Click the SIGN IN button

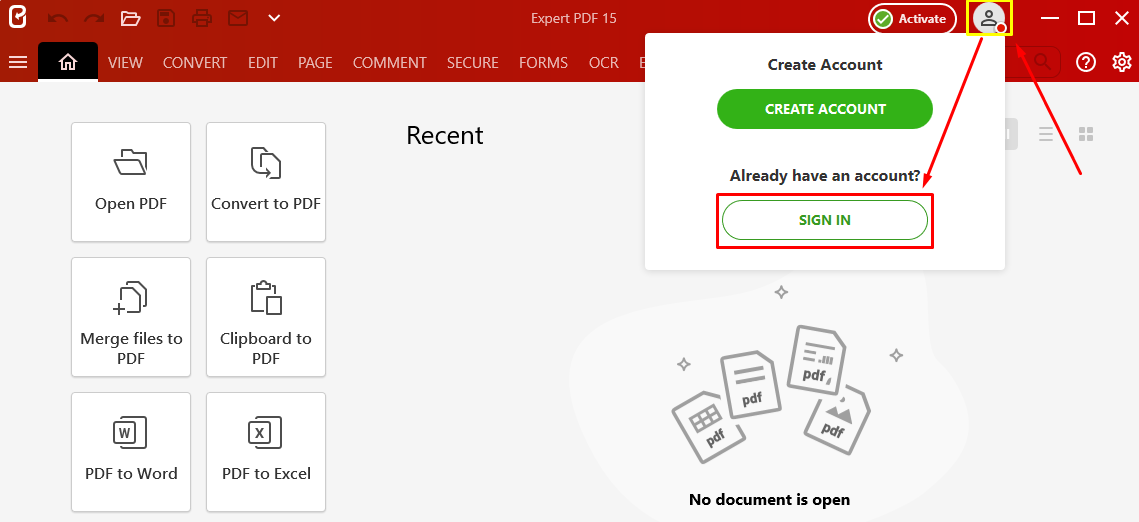point(824,220)
